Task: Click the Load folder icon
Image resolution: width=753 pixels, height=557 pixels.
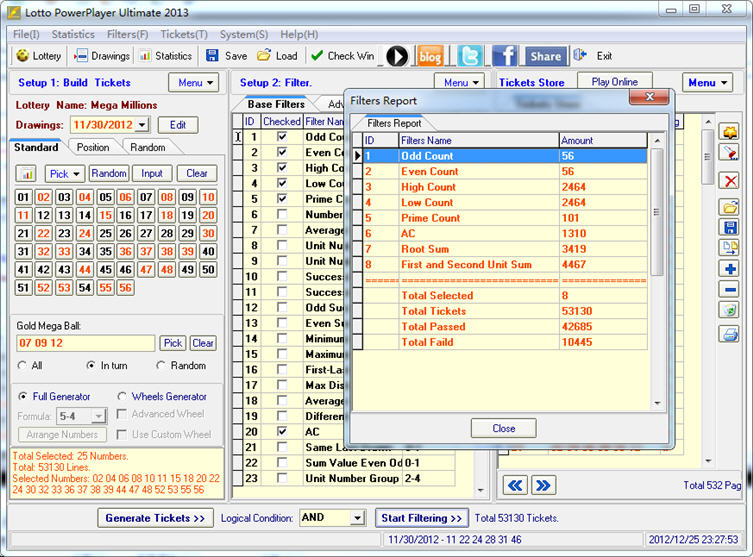Action: [x=264, y=56]
